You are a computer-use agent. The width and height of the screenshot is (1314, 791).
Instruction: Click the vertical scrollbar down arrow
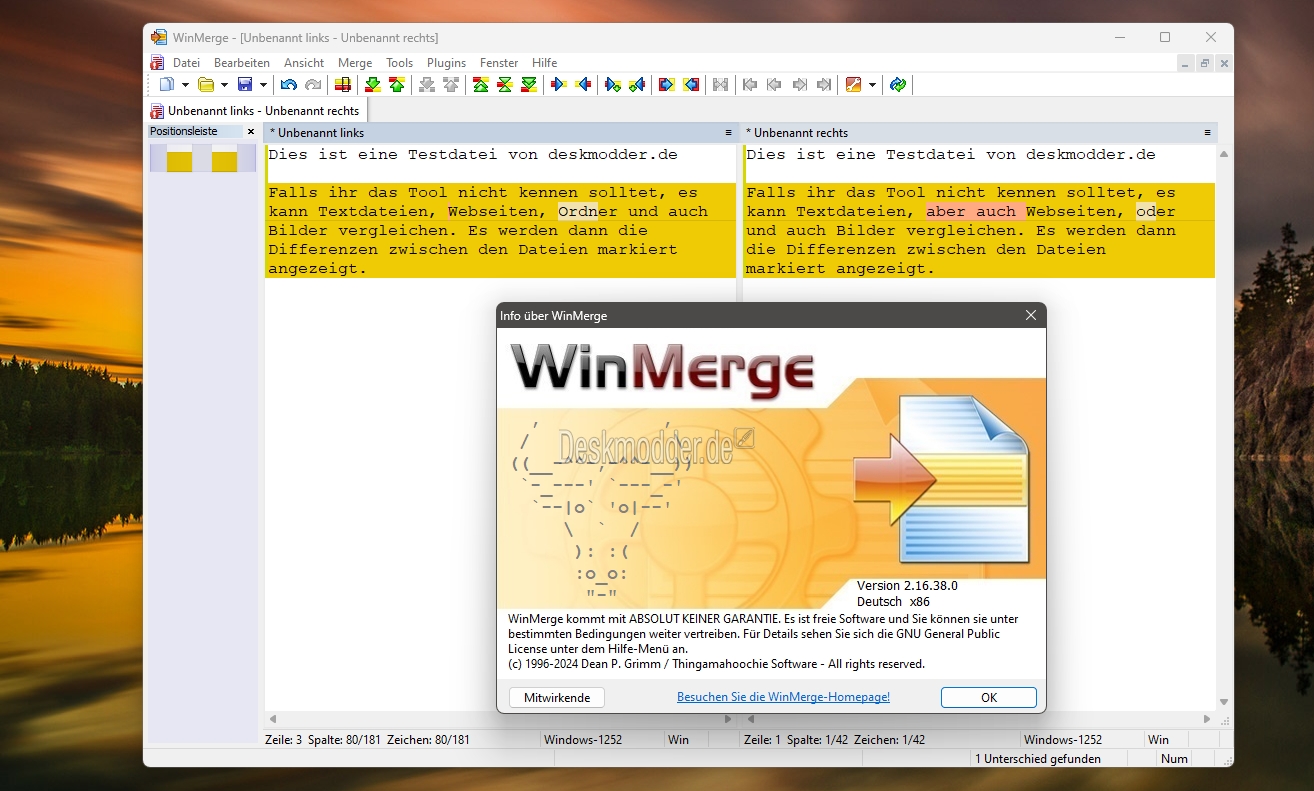click(1224, 703)
